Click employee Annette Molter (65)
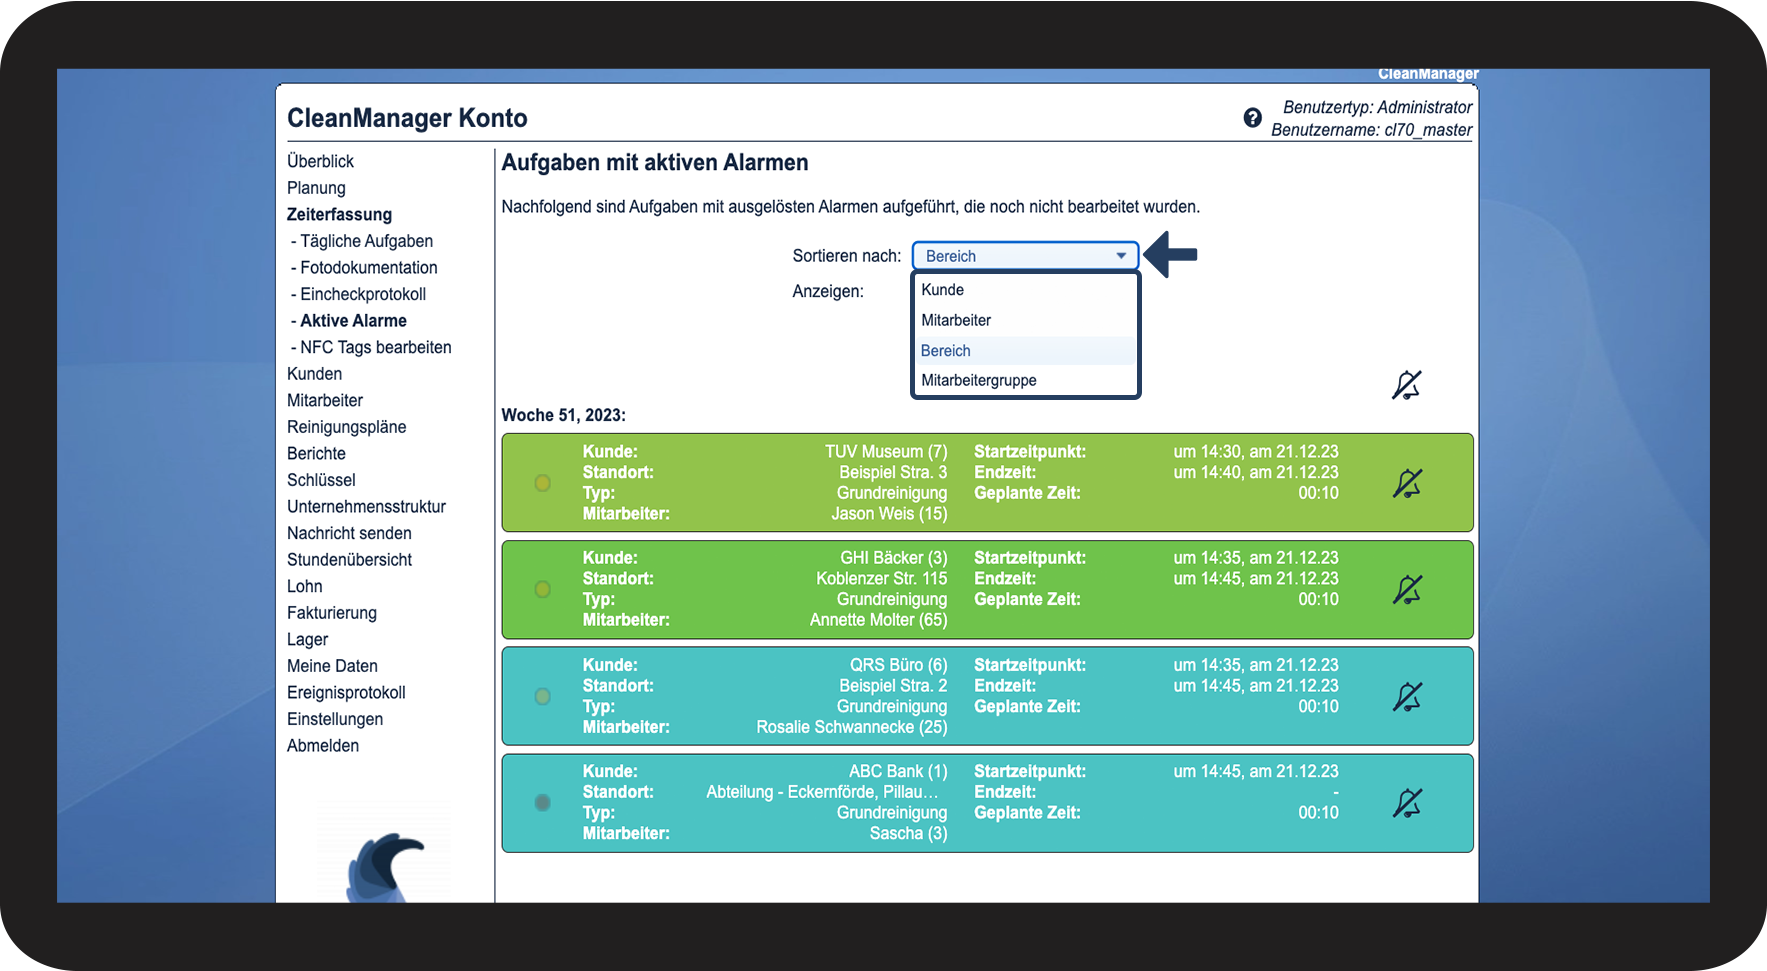The width and height of the screenshot is (1767, 971). click(879, 620)
